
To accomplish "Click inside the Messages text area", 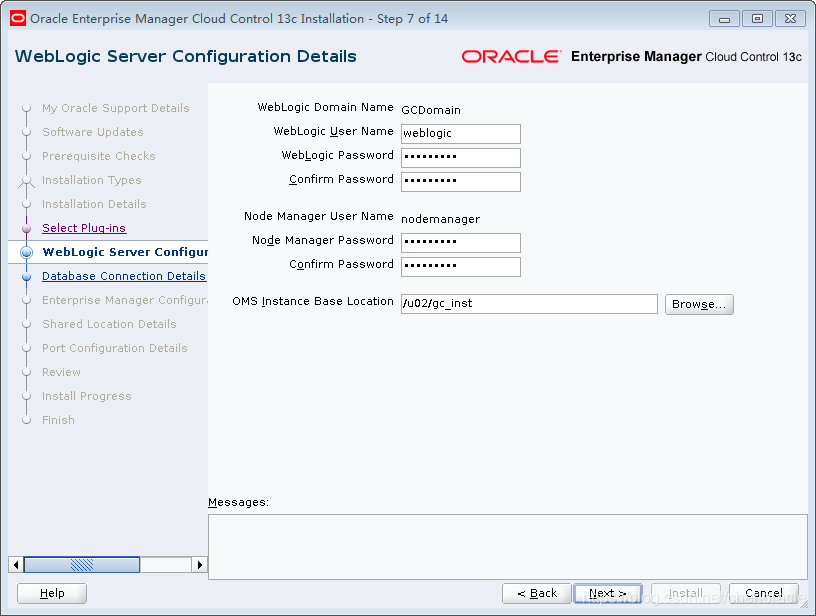I will pyautogui.click(x=507, y=547).
